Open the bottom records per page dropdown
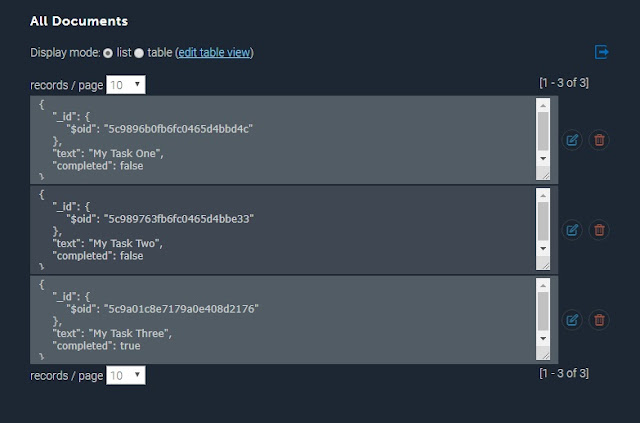This screenshot has width=640, height=423. (x=126, y=376)
